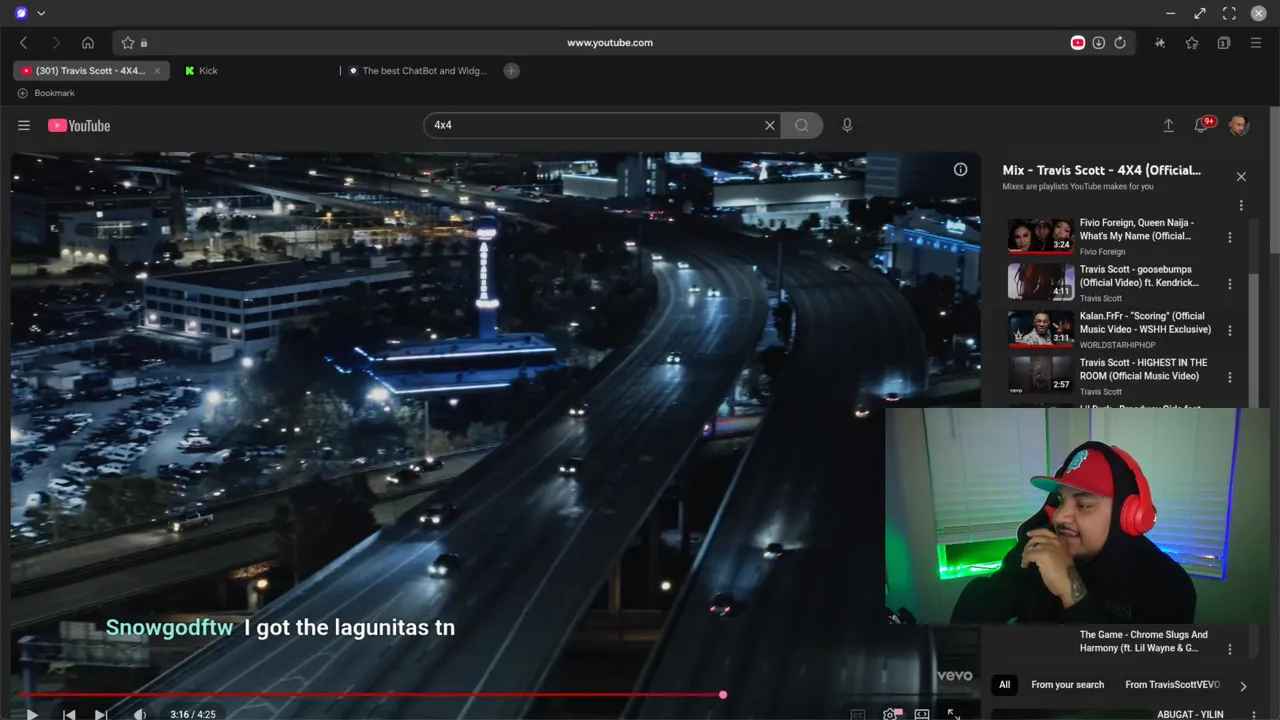The height and width of the screenshot is (720, 1280).
Task: Clear the 4x4 search query
Action: point(770,125)
